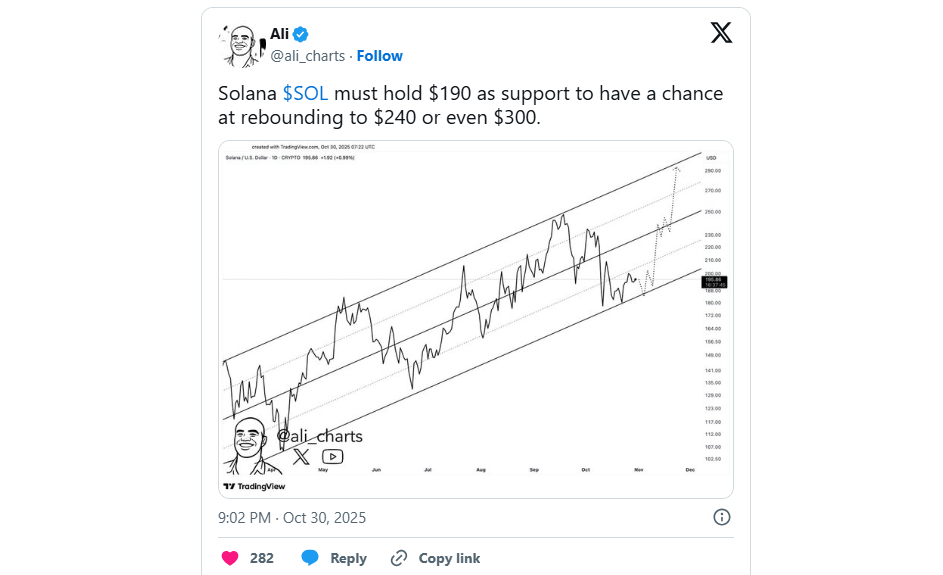This screenshot has height=575, width=943.
Task: Open the 9:02 PM Oct 30 timestamp
Action: coord(292,517)
